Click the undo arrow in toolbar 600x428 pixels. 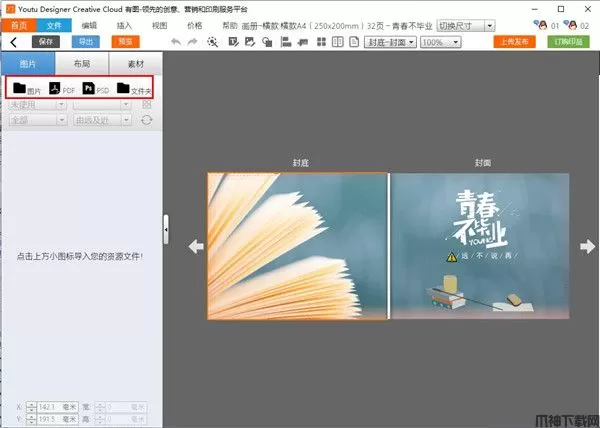pos(176,42)
